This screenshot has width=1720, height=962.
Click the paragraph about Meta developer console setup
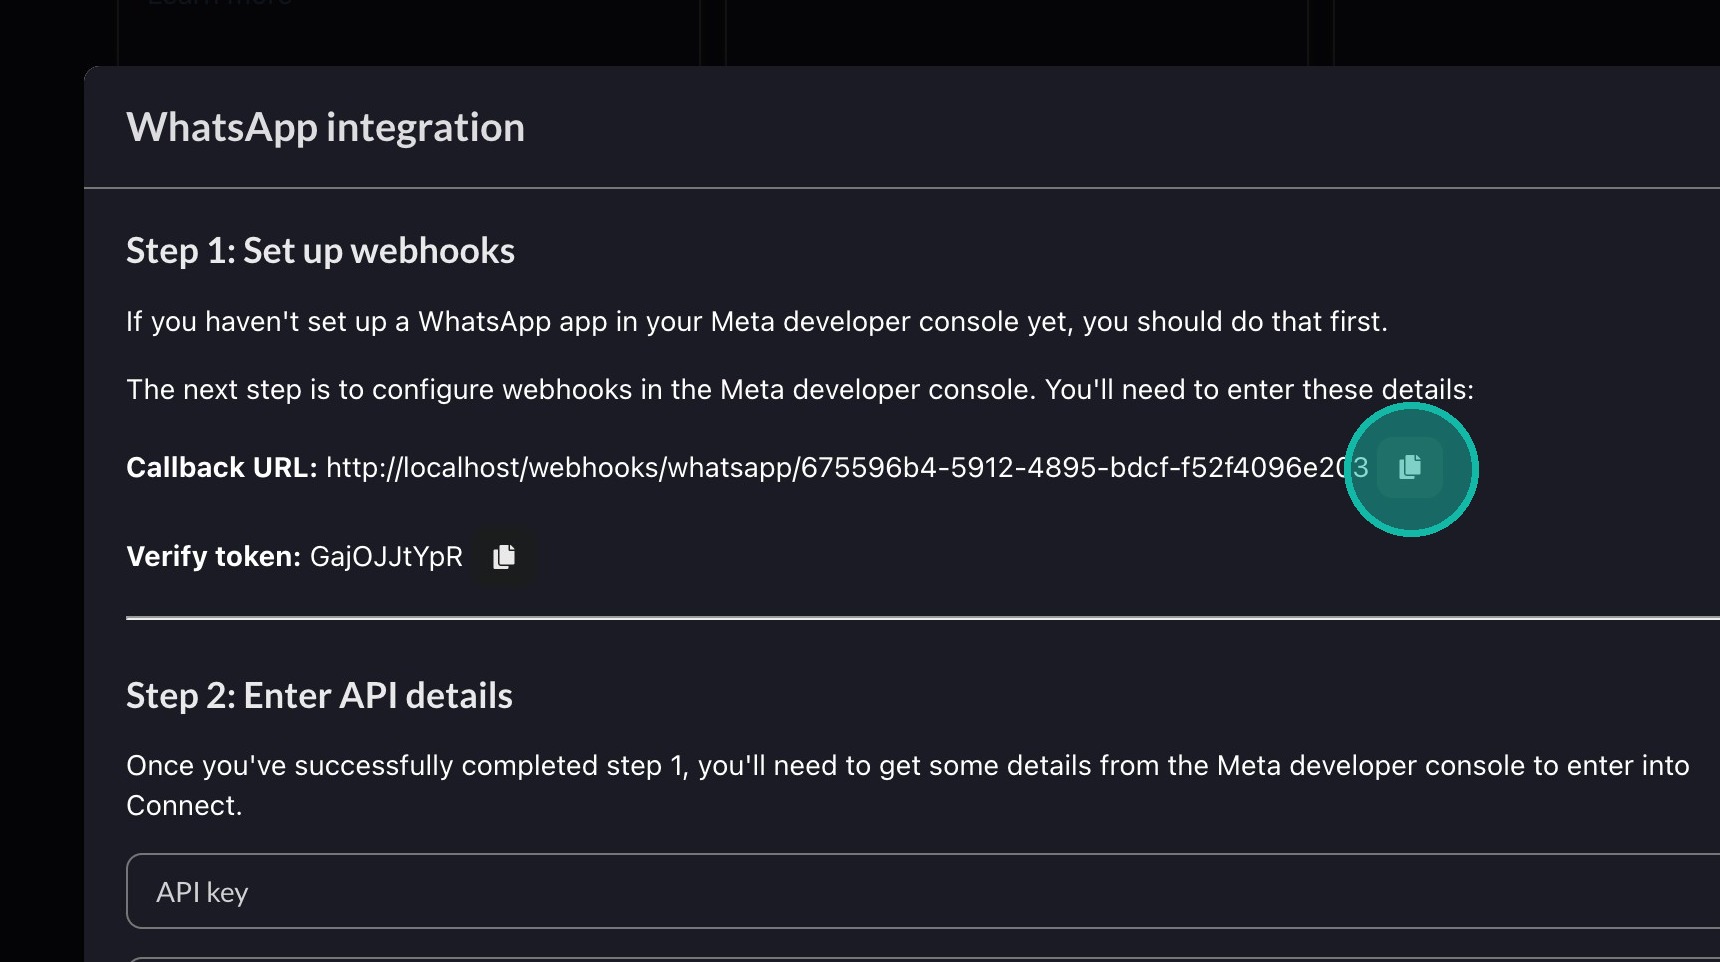click(756, 322)
